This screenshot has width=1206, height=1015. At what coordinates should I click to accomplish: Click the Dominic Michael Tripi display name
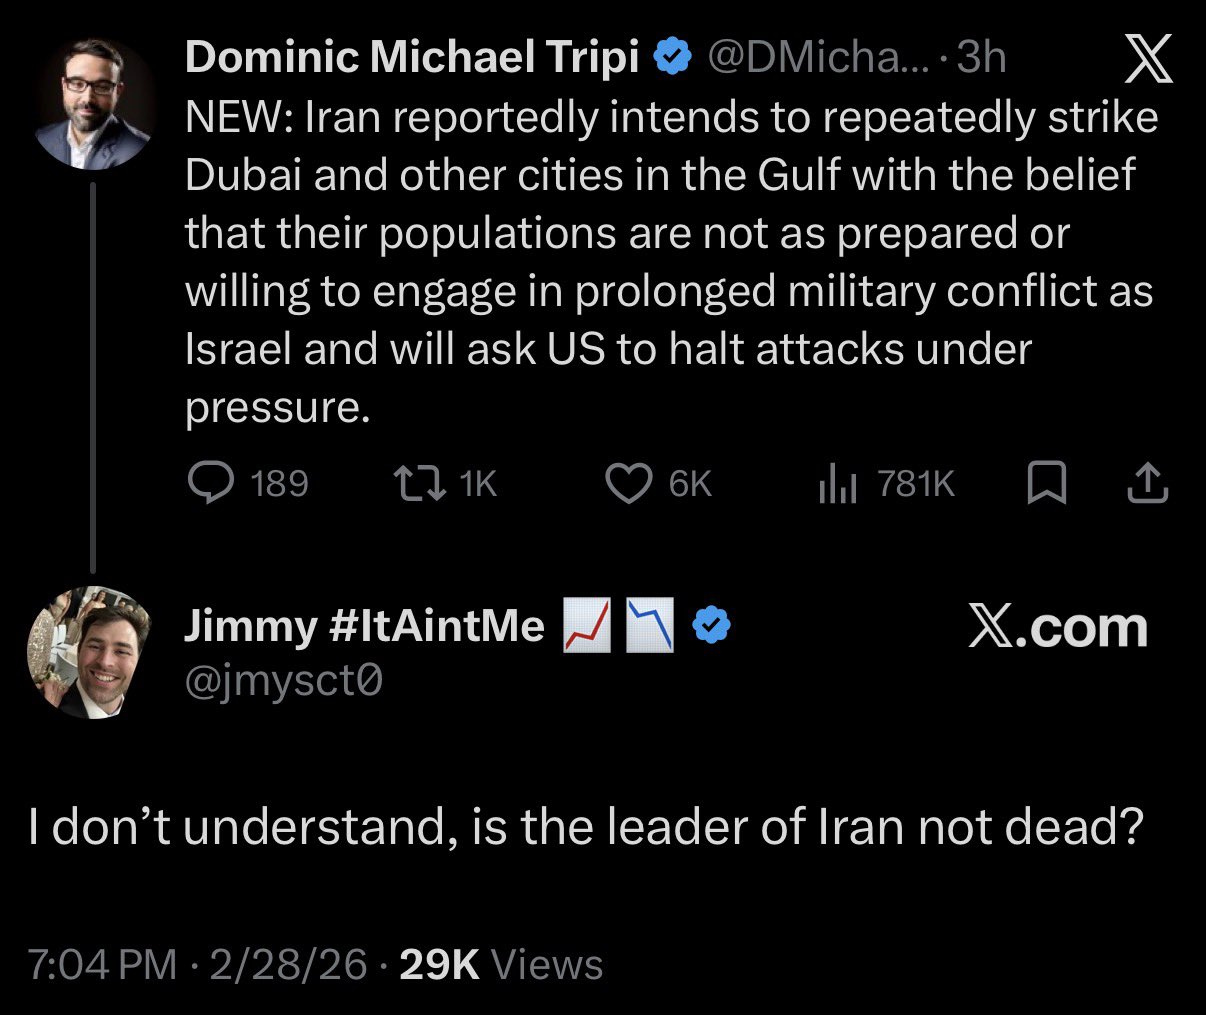411,57
